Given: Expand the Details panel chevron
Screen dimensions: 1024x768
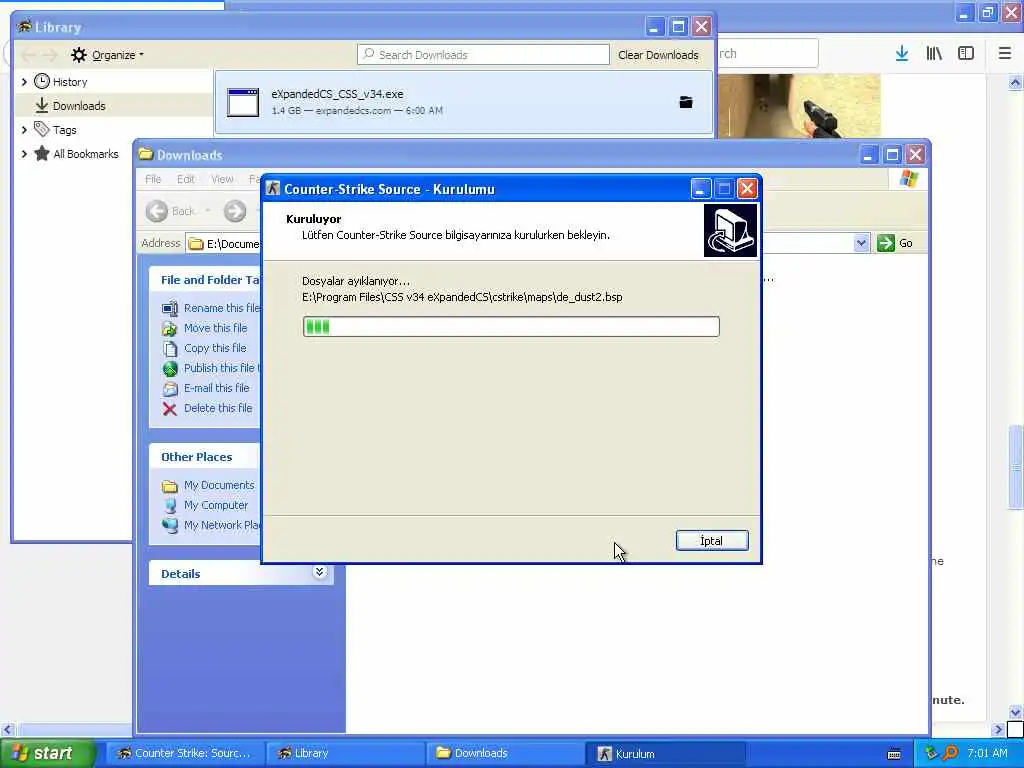Looking at the screenshot, I should [x=319, y=573].
